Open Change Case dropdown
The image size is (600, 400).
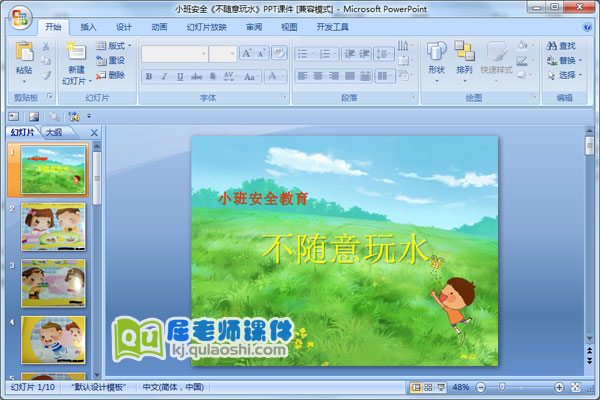click(x=251, y=77)
